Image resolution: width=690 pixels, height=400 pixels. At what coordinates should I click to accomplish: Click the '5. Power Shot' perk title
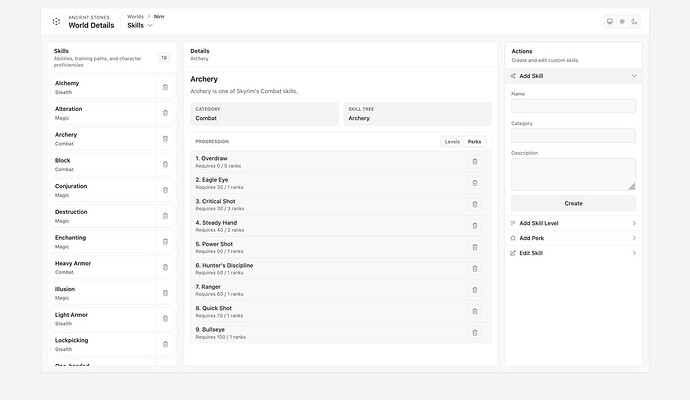tap(214, 244)
